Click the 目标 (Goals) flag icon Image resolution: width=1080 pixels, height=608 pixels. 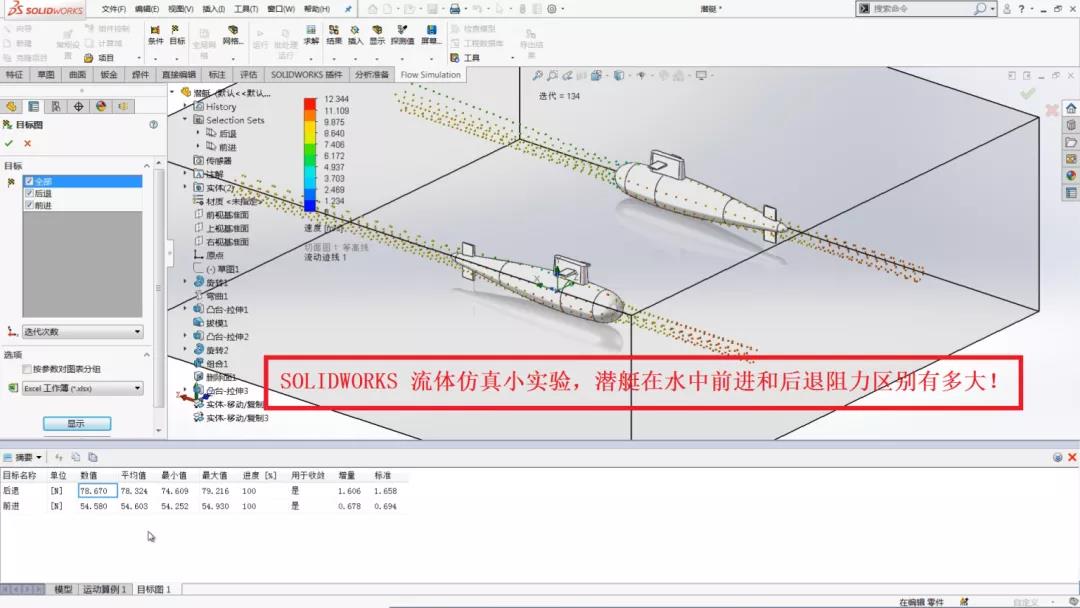pyautogui.click(x=177, y=34)
